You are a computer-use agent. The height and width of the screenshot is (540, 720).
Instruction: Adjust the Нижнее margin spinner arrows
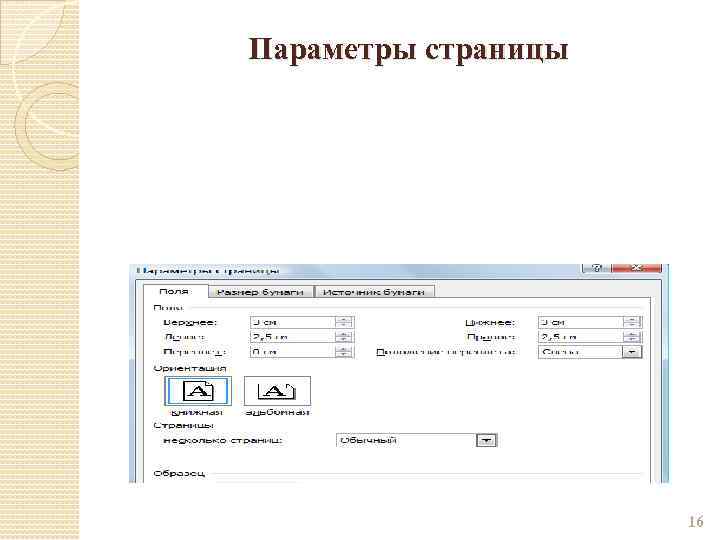pyautogui.click(x=632, y=322)
